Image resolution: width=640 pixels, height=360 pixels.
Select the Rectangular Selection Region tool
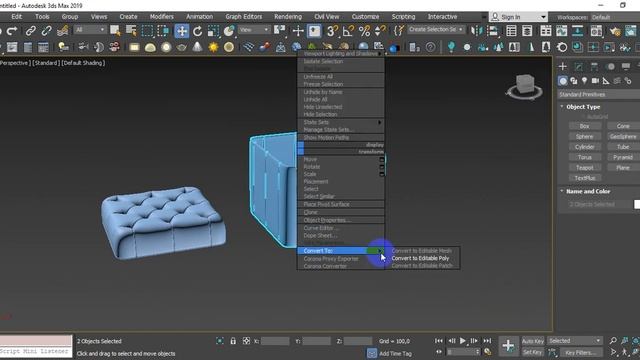147,31
